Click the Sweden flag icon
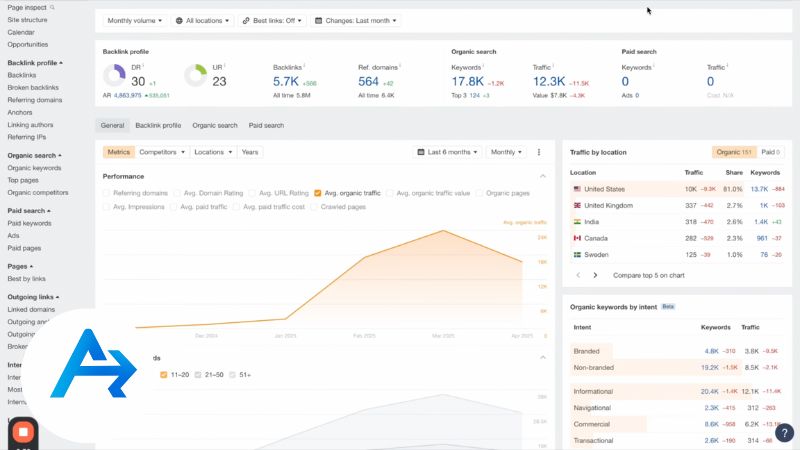 tap(577, 255)
